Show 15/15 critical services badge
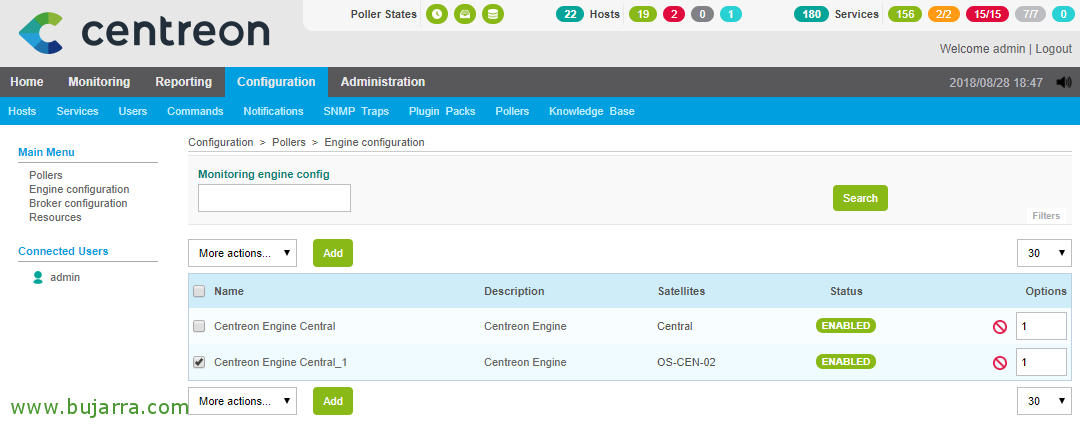The image size is (1080, 429). tap(988, 14)
